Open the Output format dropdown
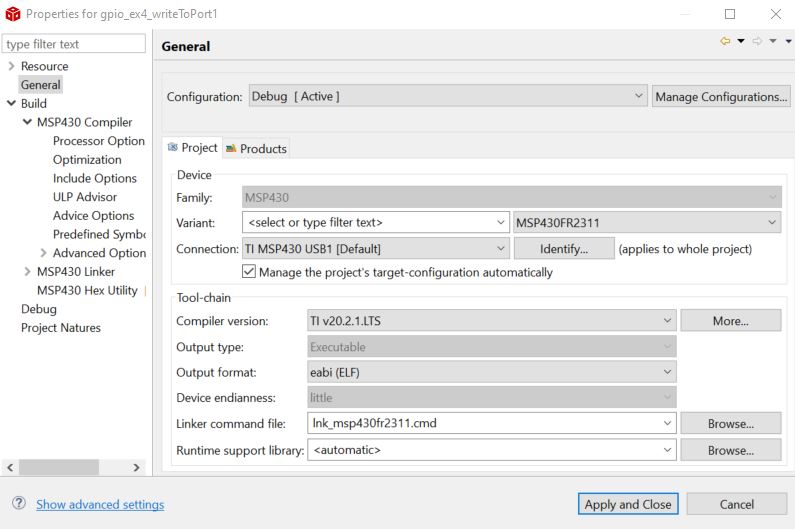Screen dimensions: 795x529 [x=667, y=372]
